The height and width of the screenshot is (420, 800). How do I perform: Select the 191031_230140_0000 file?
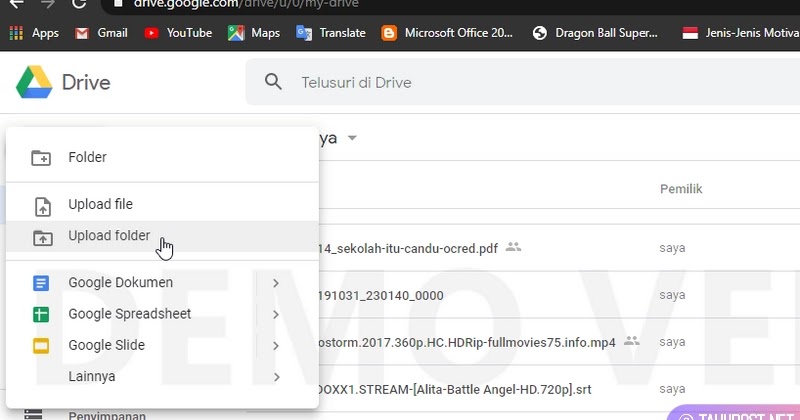(380, 295)
